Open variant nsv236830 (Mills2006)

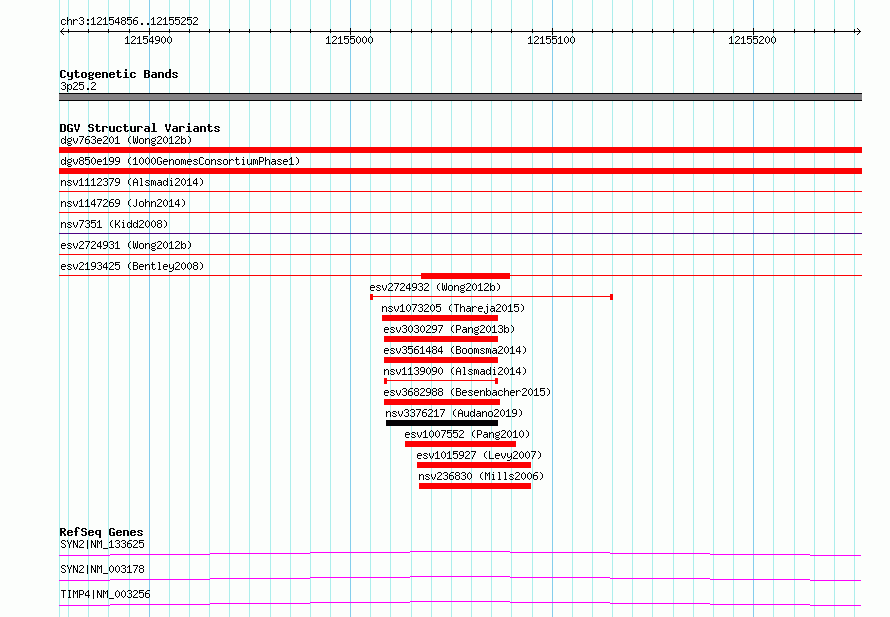tap(481, 476)
